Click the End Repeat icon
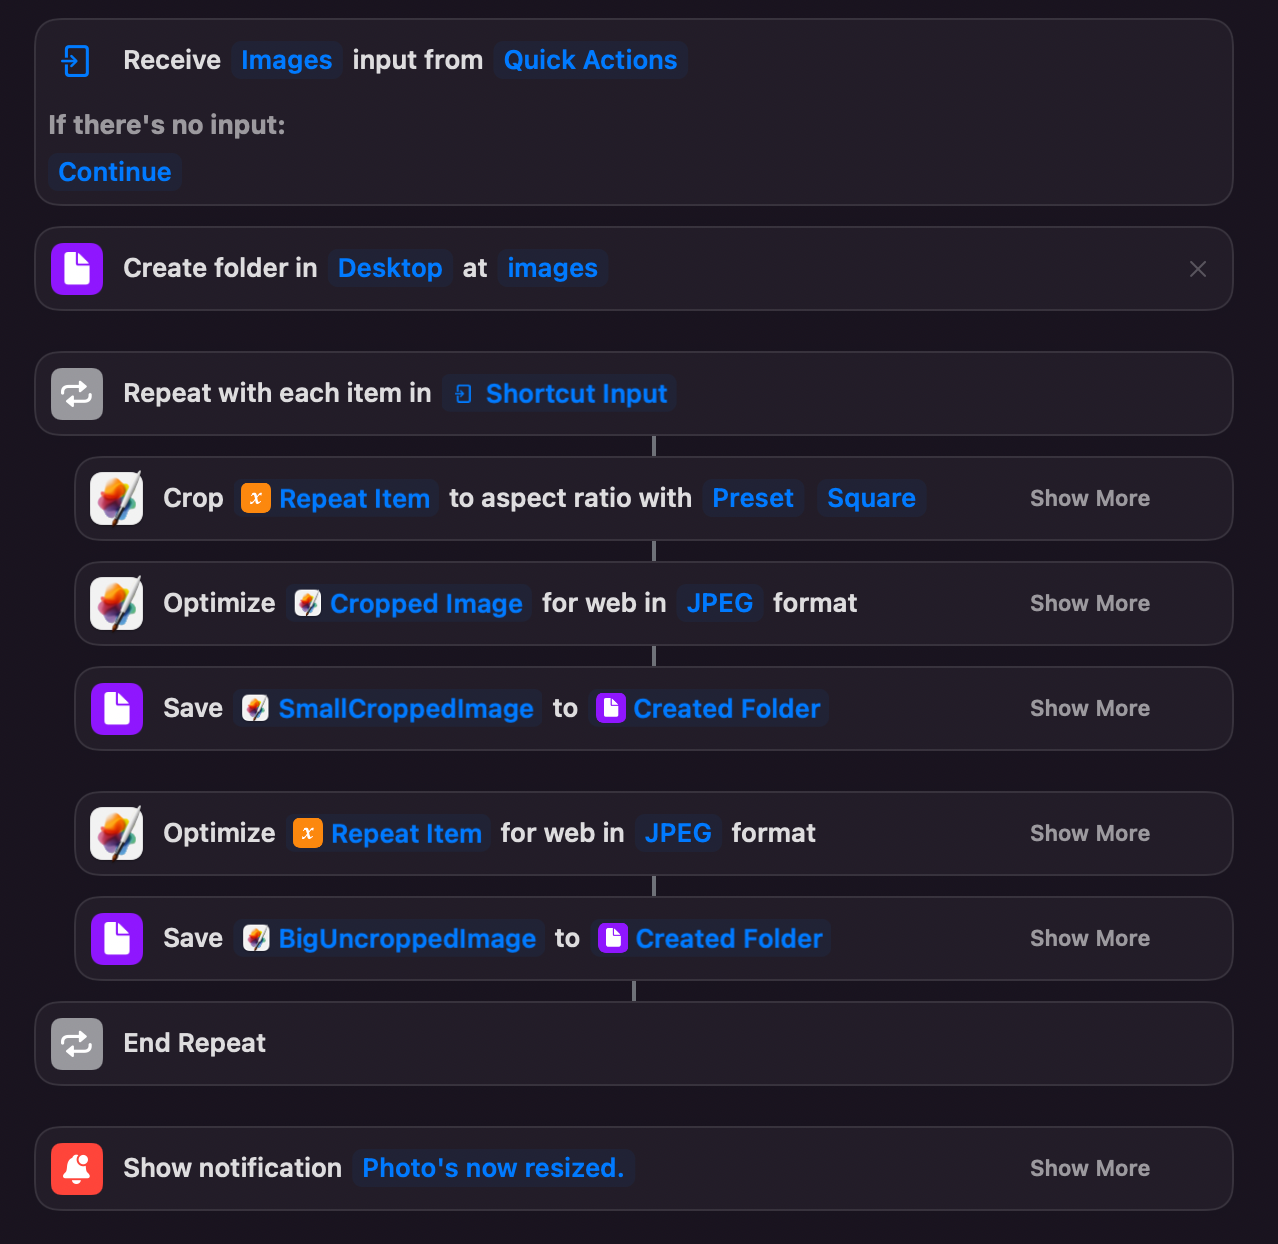Screen dimensions: 1278x1244 [x=77, y=1044]
